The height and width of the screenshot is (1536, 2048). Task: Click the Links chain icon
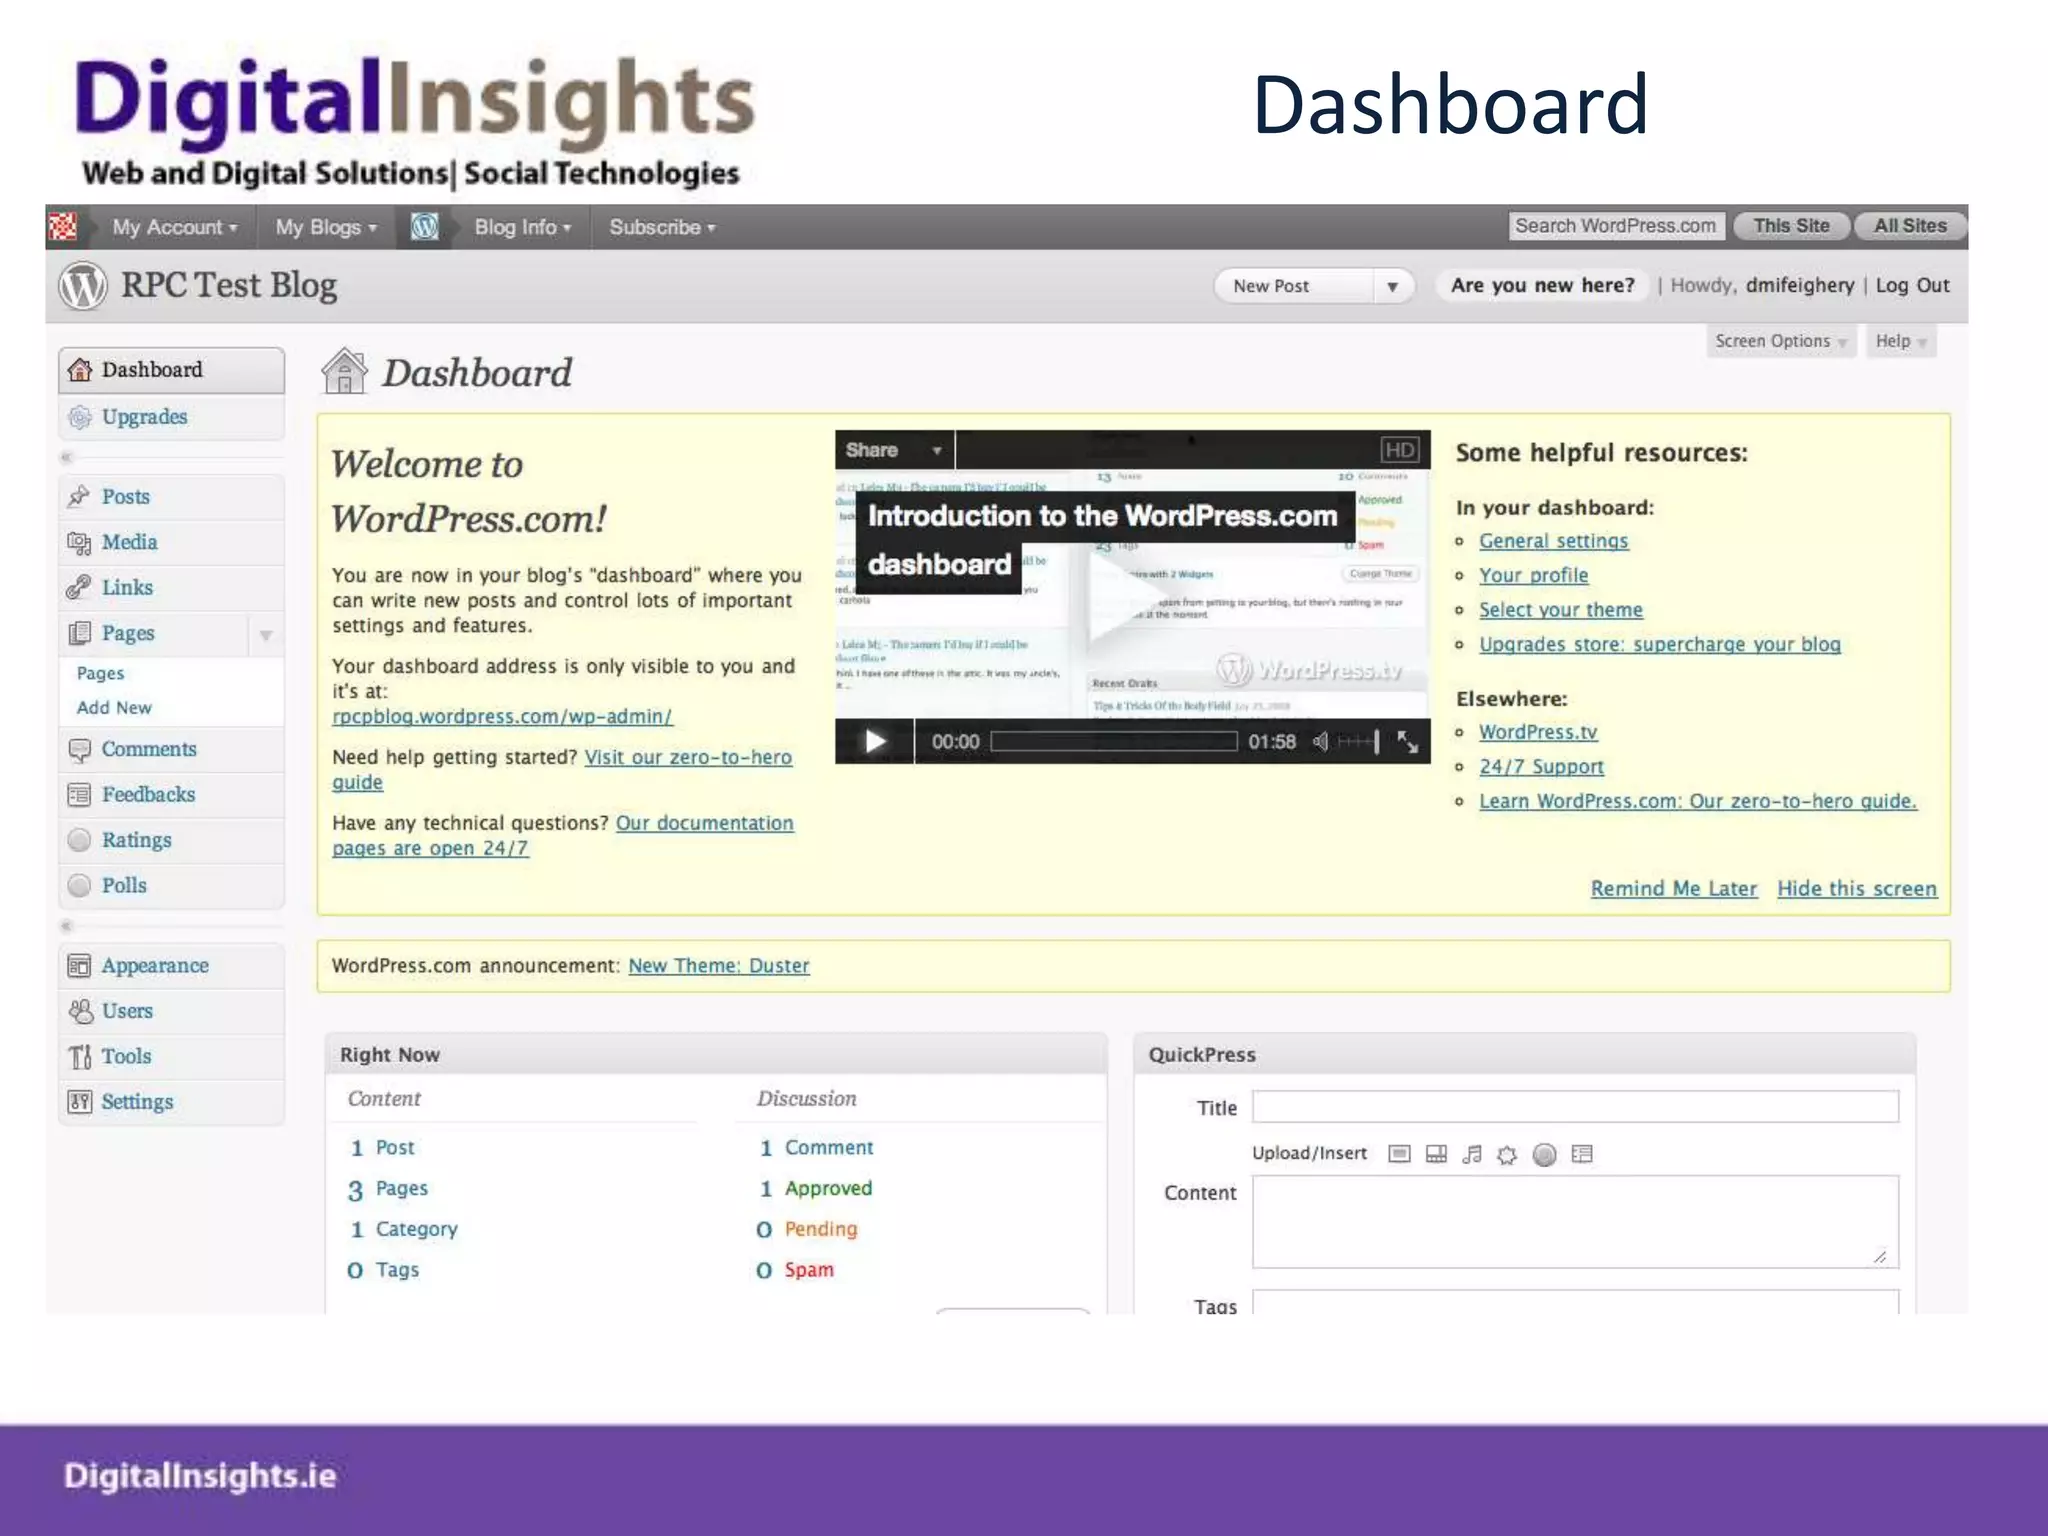pos(79,588)
